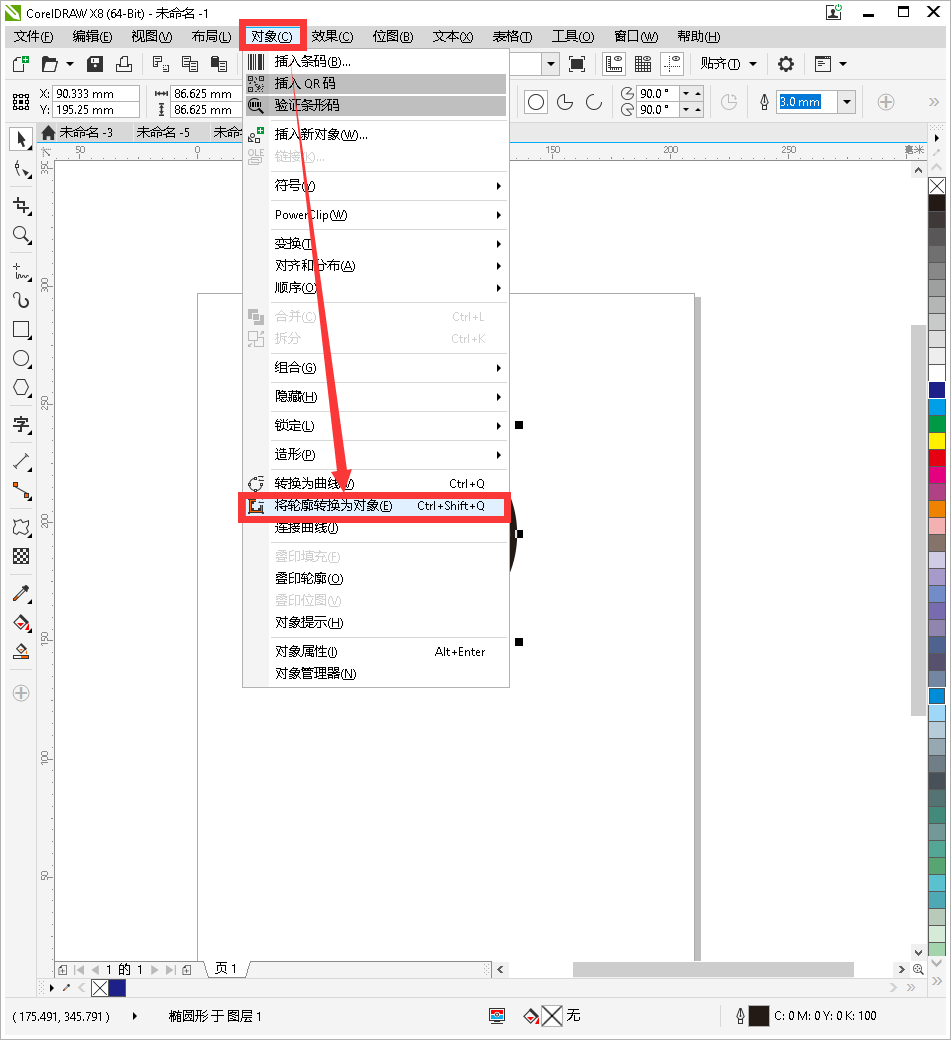Select the Connector tool

[x=21, y=491]
